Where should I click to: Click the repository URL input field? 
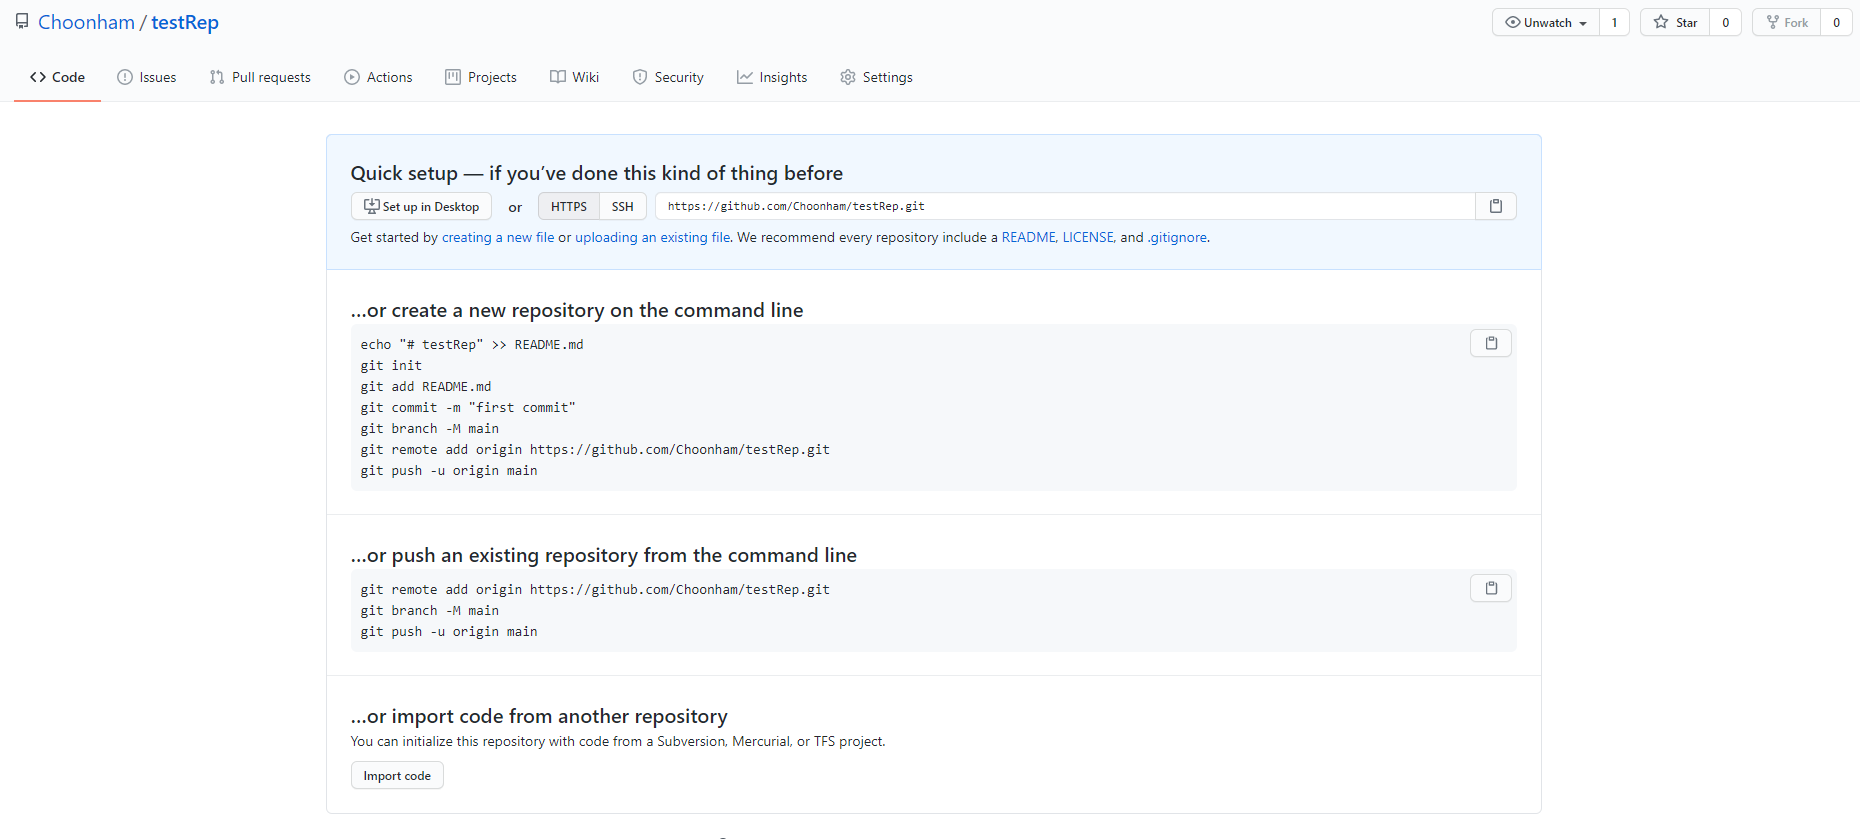click(1065, 206)
